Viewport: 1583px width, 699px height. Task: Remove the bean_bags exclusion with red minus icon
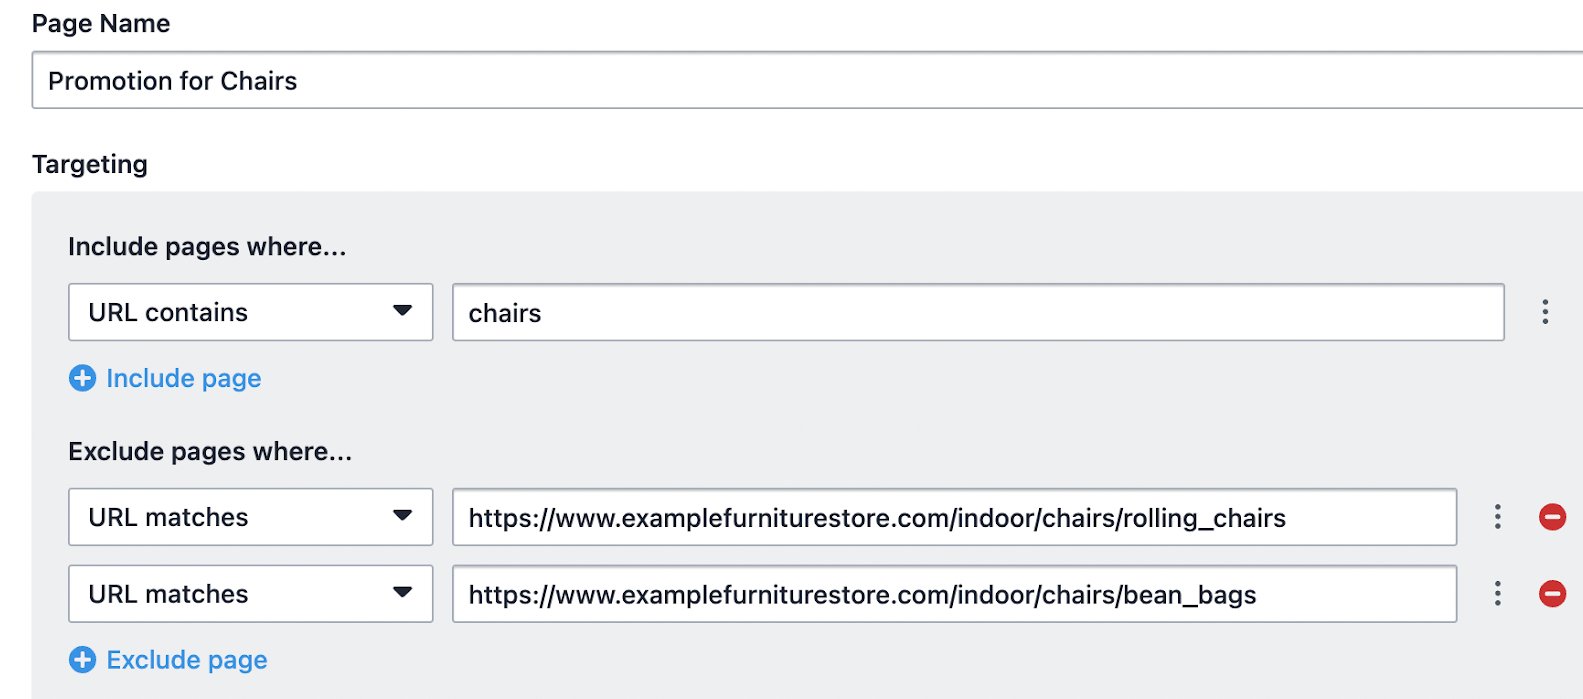1552,594
